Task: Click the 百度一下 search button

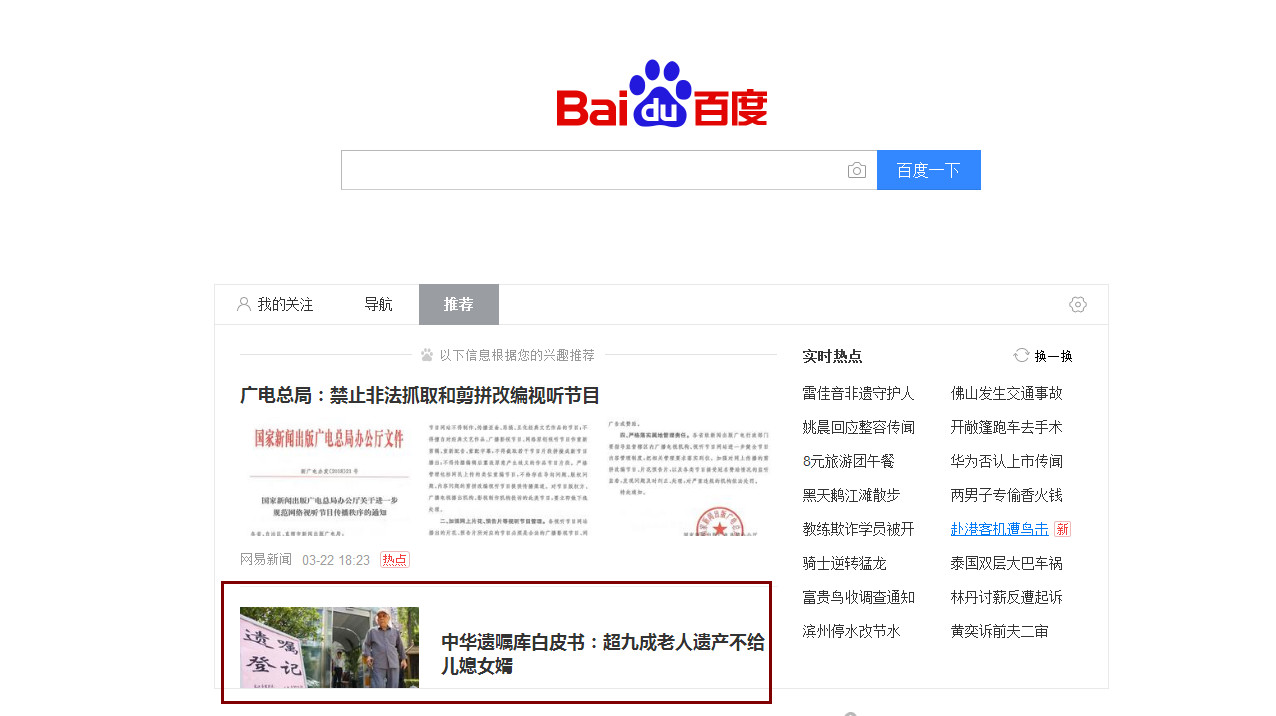Action: click(929, 170)
